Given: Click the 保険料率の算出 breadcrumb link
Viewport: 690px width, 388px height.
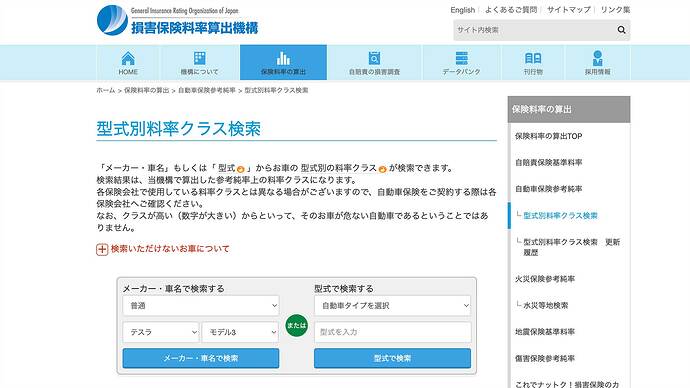Looking at the screenshot, I should [147, 90].
